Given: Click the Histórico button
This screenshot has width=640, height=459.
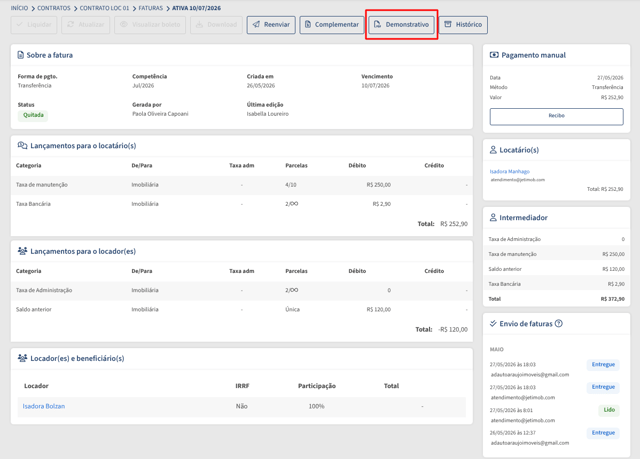Looking at the screenshot, I should click(x=463, y=25).
